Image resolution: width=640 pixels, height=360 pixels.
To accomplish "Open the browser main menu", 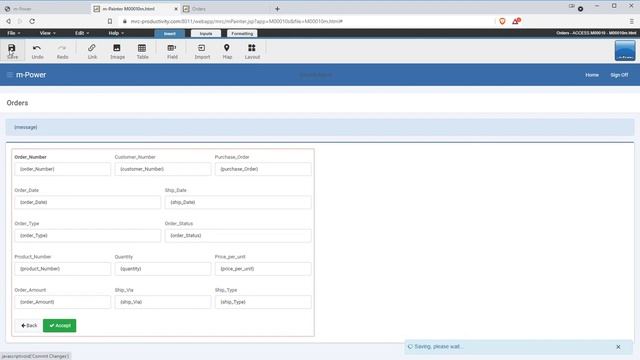I will [631, 21].
